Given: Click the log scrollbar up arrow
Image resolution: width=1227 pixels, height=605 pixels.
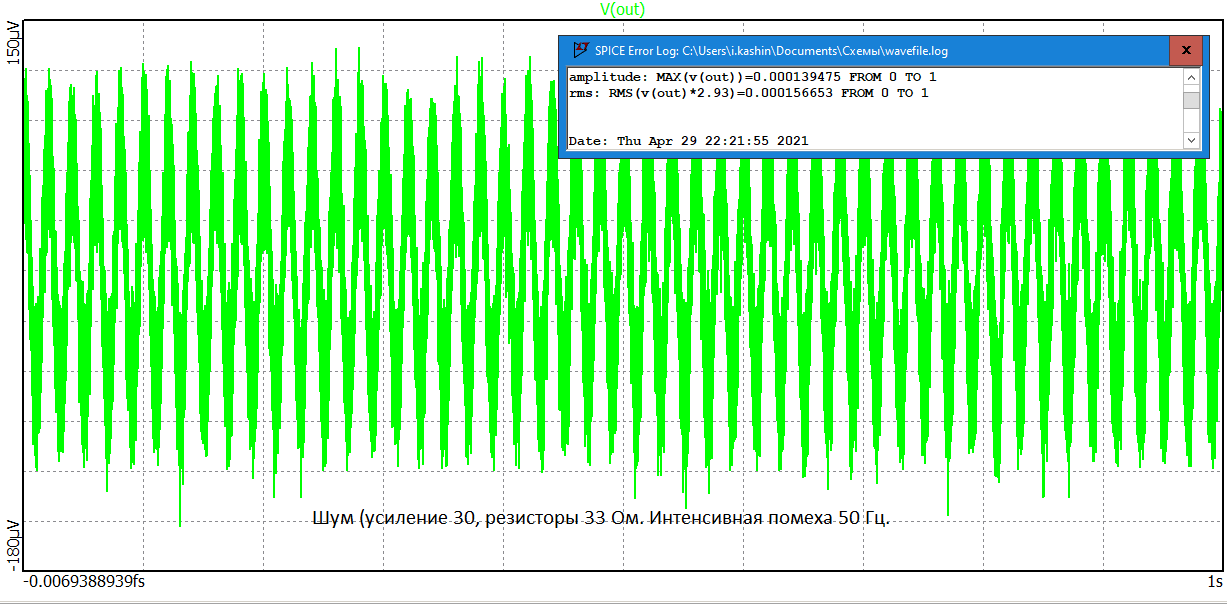Looking at the screenshot, I should click(1191, 76).
